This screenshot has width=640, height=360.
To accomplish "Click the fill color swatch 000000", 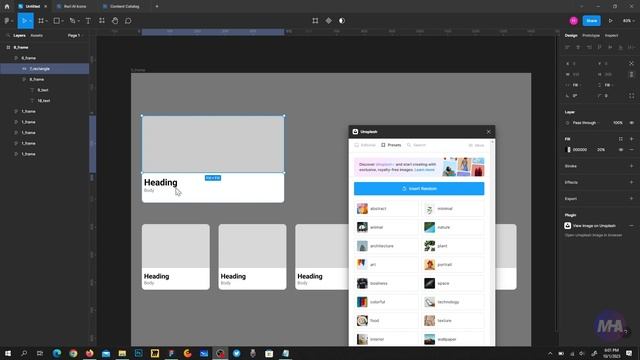I will (x=569, y=150).
